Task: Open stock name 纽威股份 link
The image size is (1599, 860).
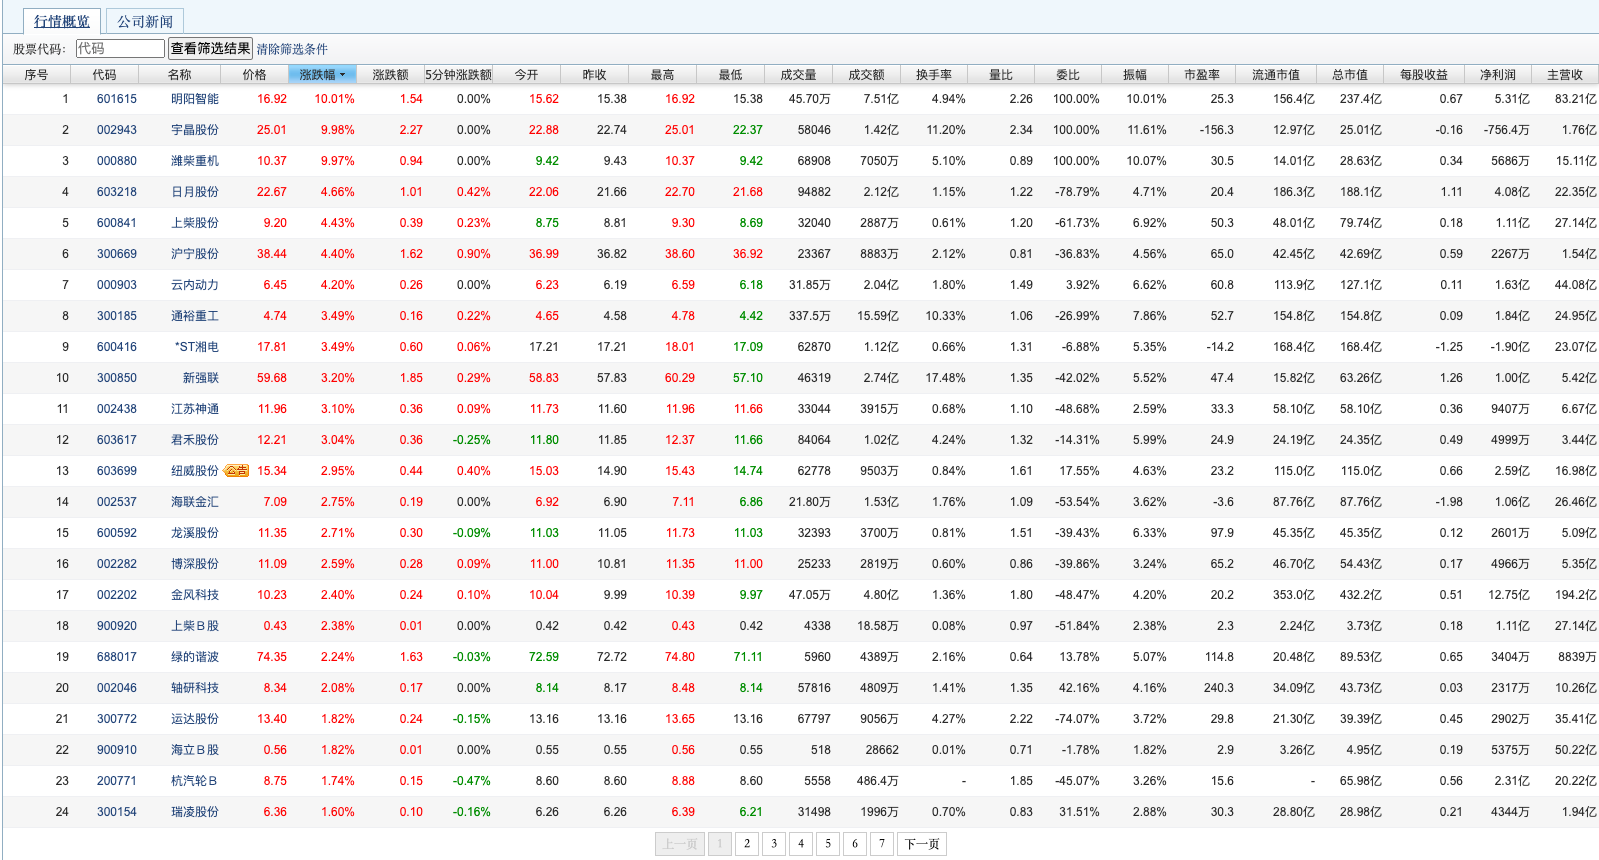Action: point(195,471)
